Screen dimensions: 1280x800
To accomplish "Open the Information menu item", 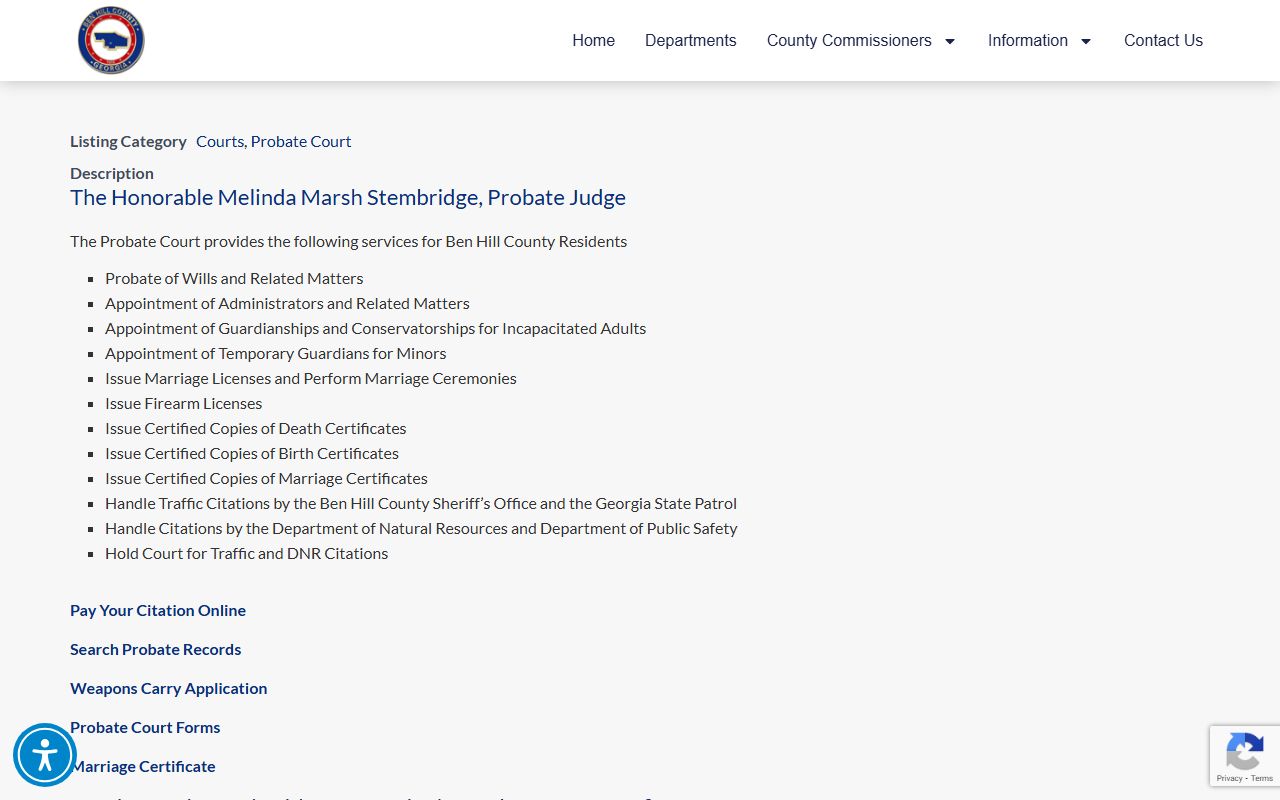I will coord(1028,40).
